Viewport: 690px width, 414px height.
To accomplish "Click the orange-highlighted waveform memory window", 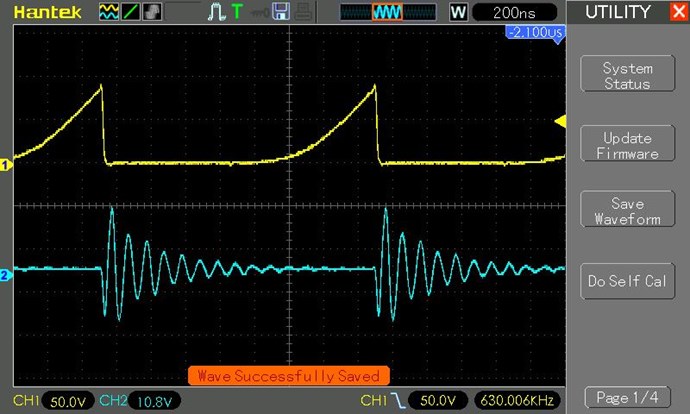I will [x=387, y=12].
